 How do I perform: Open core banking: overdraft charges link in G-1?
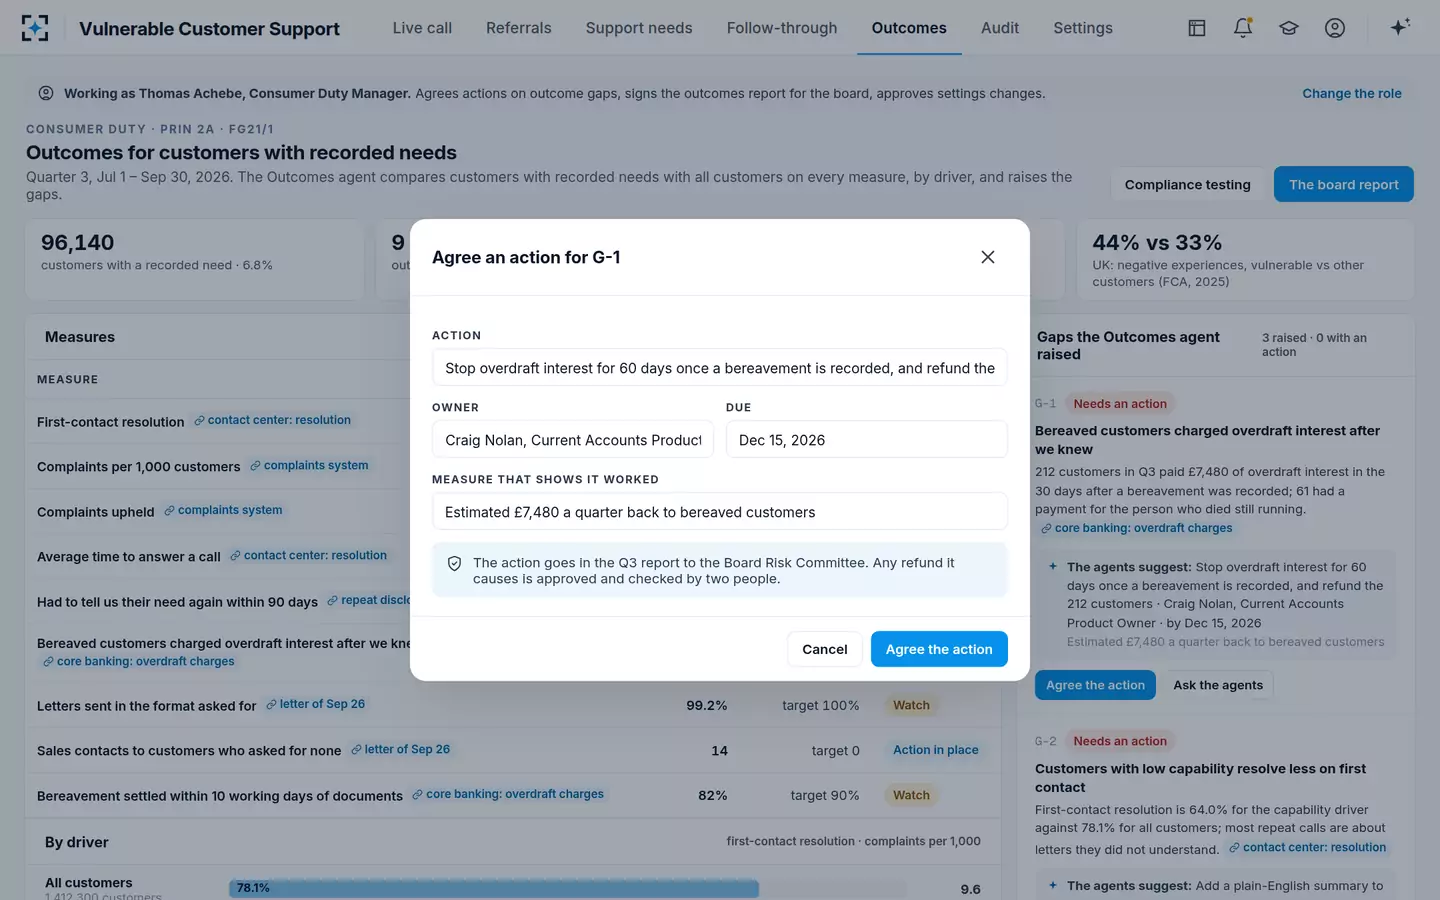pos(1137,528)
